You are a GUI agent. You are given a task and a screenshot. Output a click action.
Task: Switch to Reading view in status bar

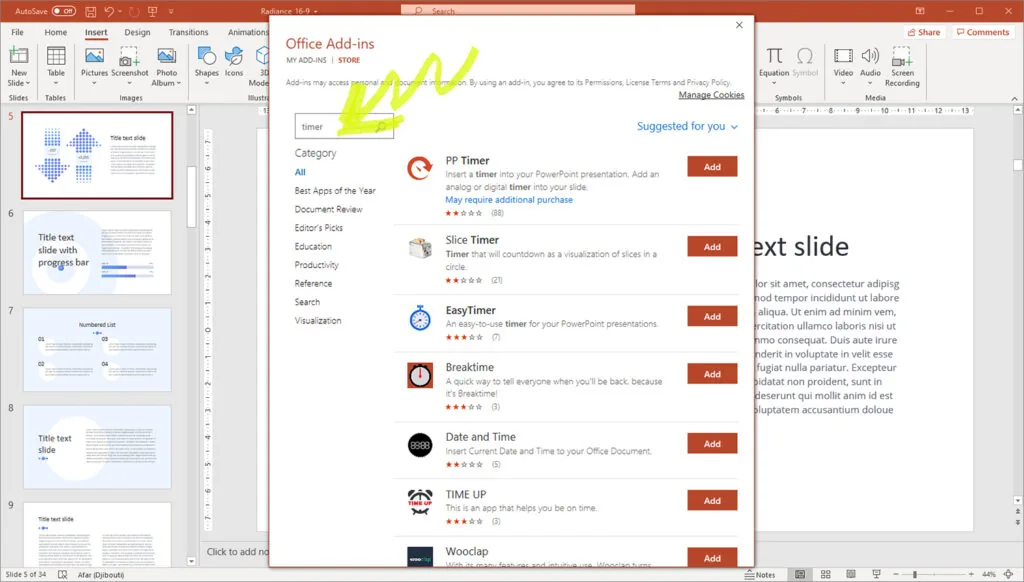[x=851, y=574]
